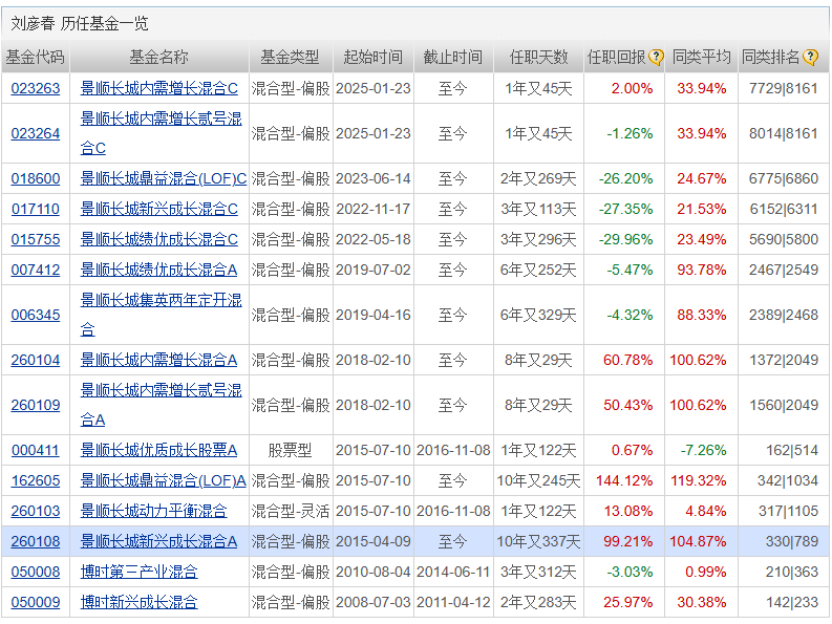This screenshot has width=832, height=624.
Task: Sort table by 起始时间 column header
Action: point(373,57)
